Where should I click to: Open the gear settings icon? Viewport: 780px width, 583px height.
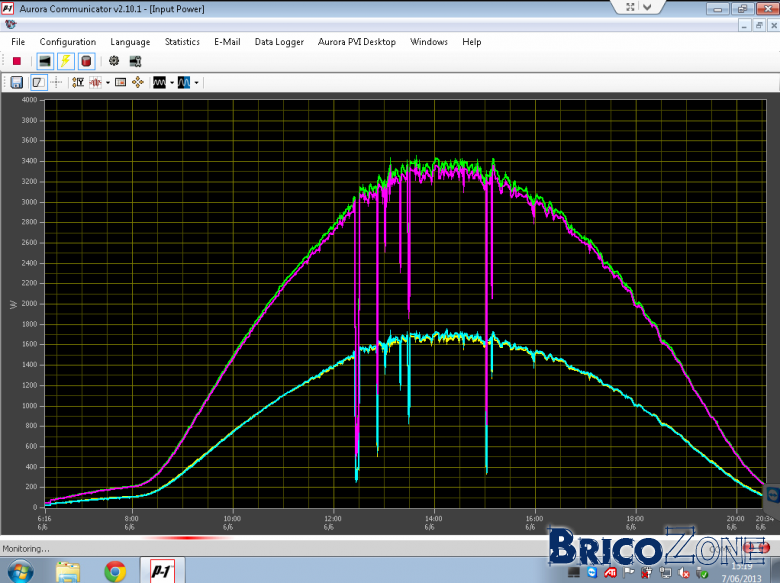pyautogui.click(x=114, y=61)
